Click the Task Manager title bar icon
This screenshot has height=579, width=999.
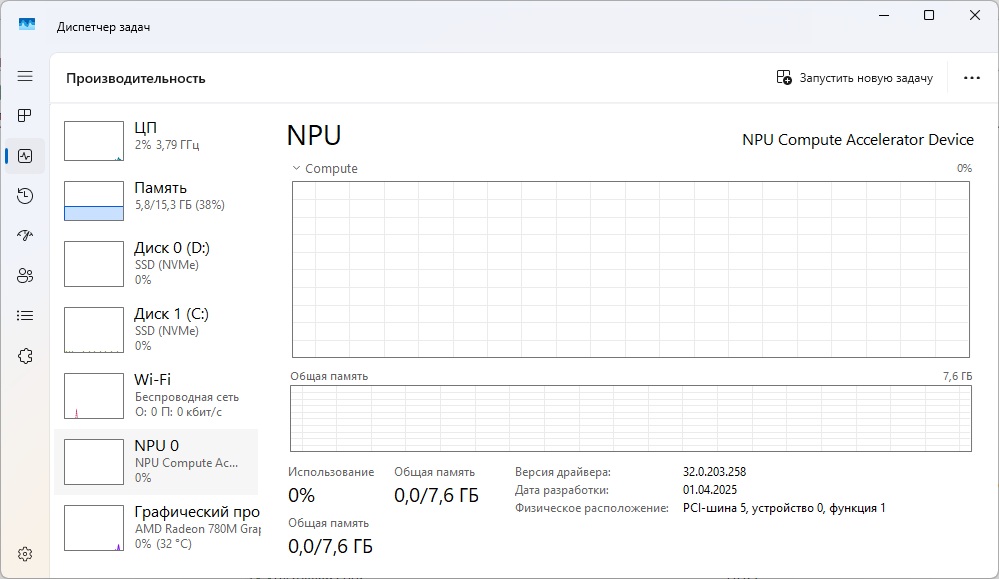27,24
